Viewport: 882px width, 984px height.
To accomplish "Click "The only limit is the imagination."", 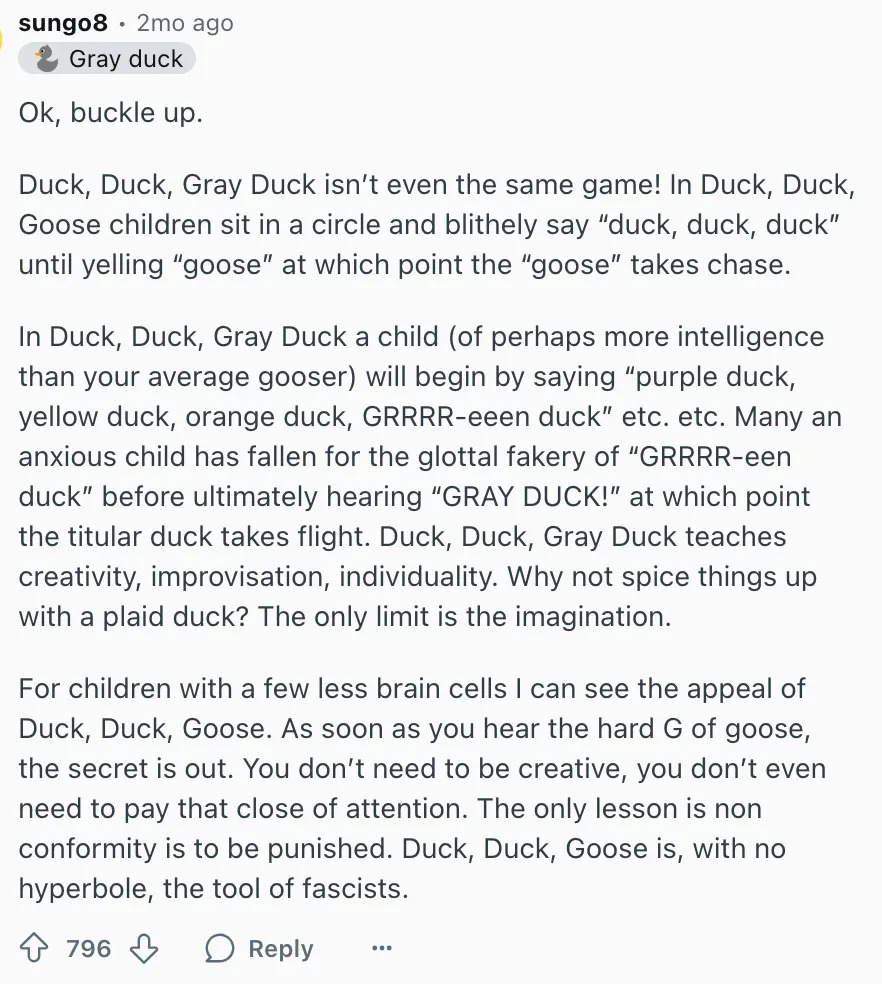I will point(464,617).
